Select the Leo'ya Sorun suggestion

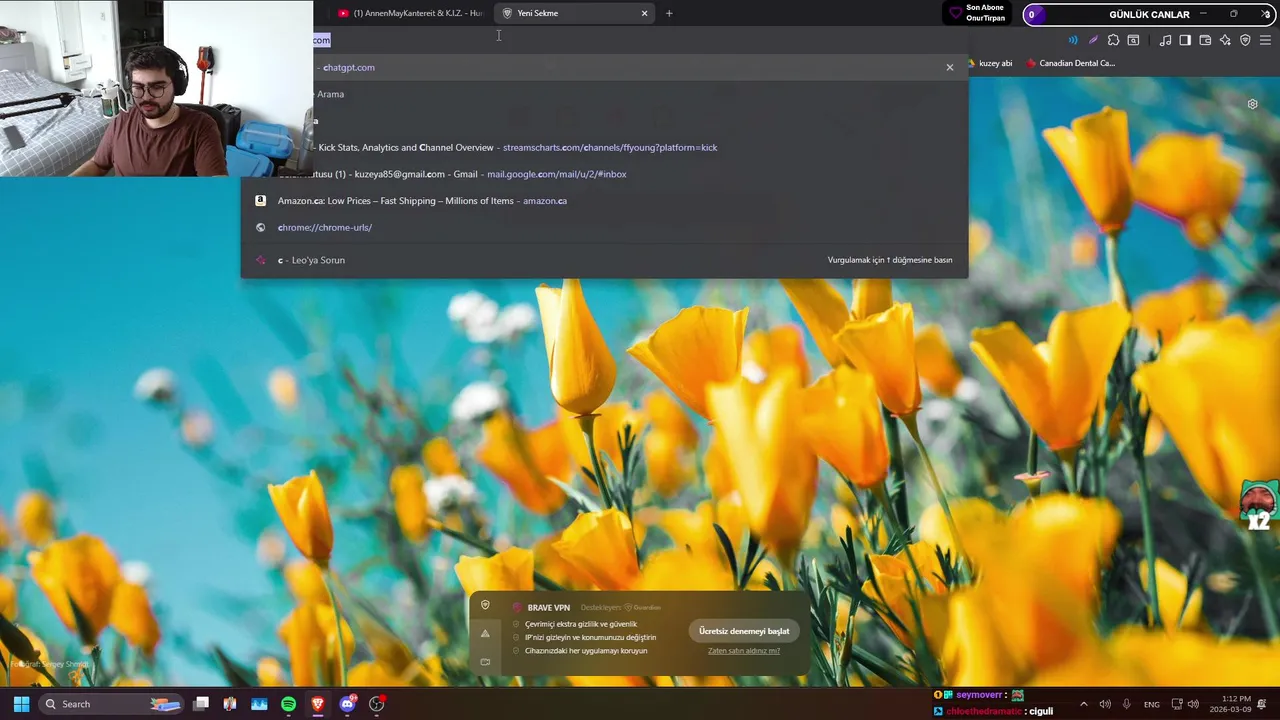pyautogui.click(x=604, y=260)
